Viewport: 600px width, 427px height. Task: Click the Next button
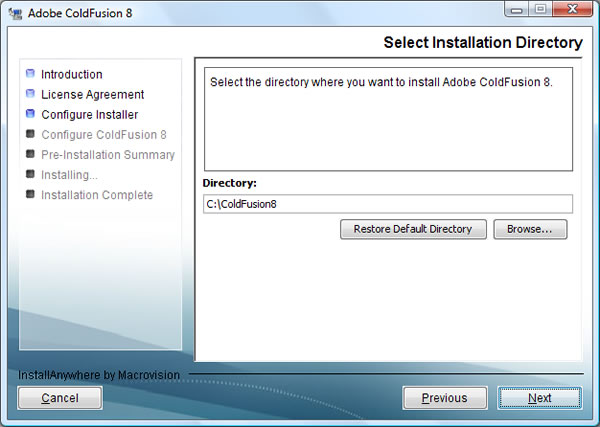(540, 398)
